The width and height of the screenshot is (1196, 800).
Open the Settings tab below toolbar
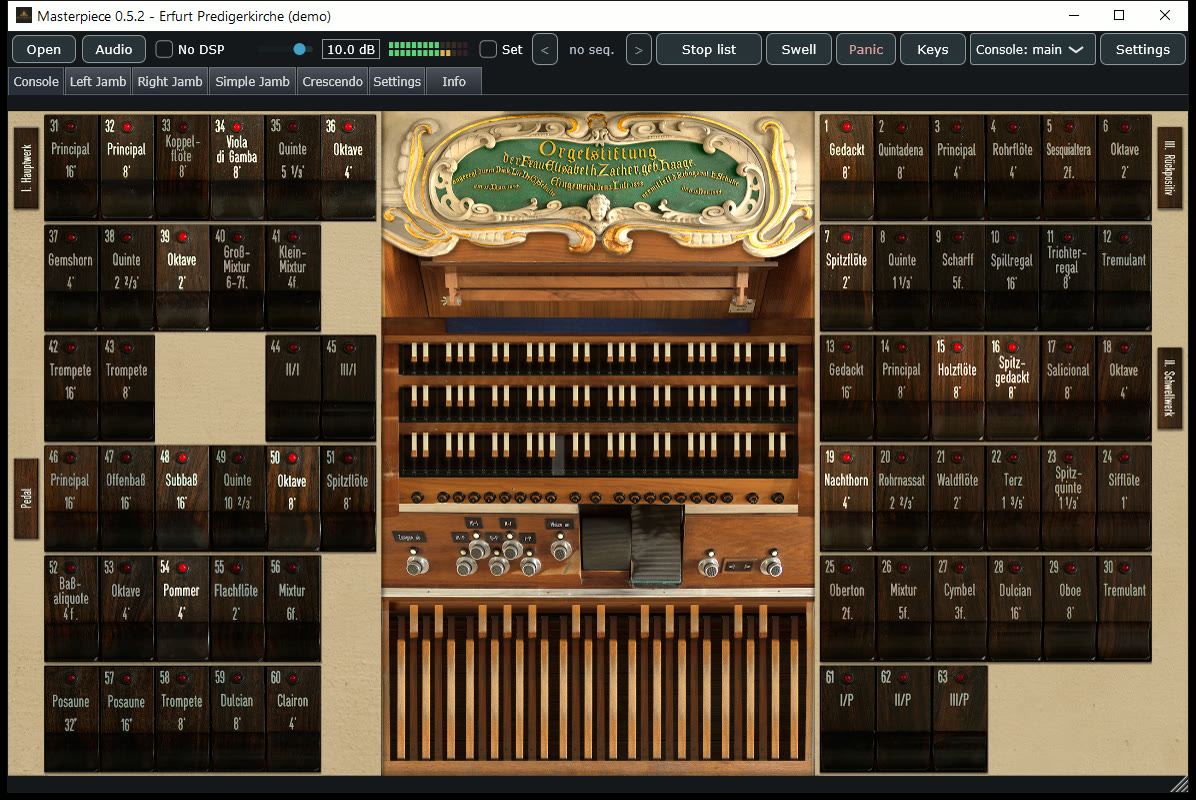click(397, 82)
